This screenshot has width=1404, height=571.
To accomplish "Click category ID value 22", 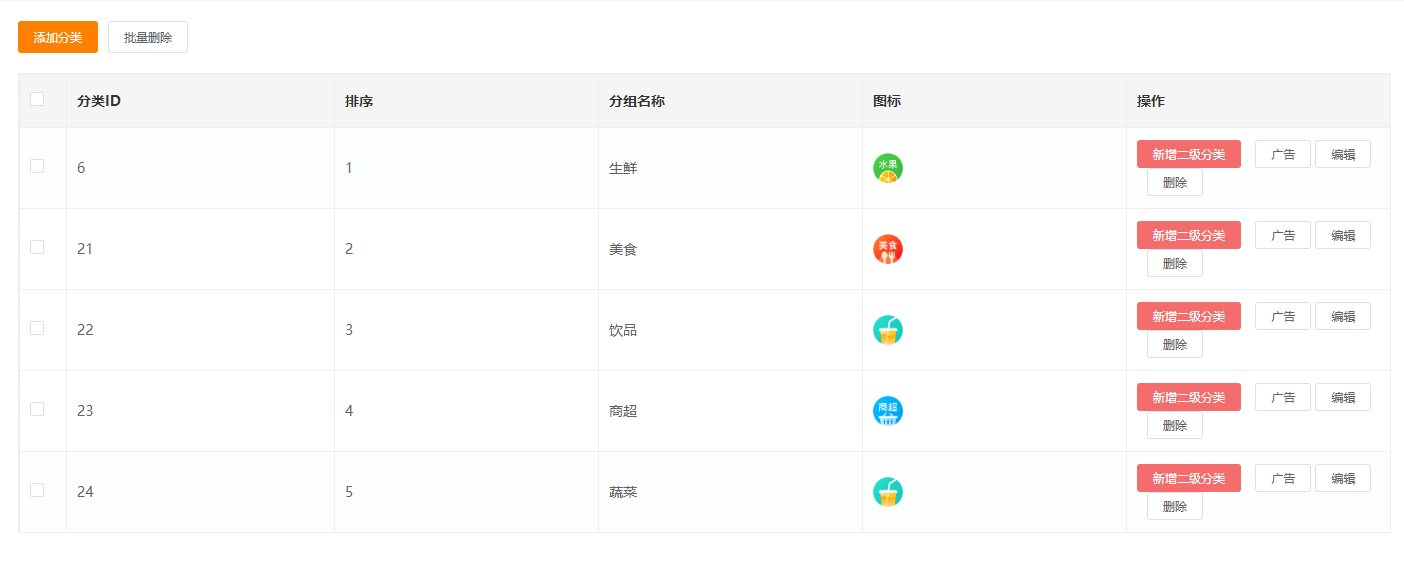I will [85, 330].
